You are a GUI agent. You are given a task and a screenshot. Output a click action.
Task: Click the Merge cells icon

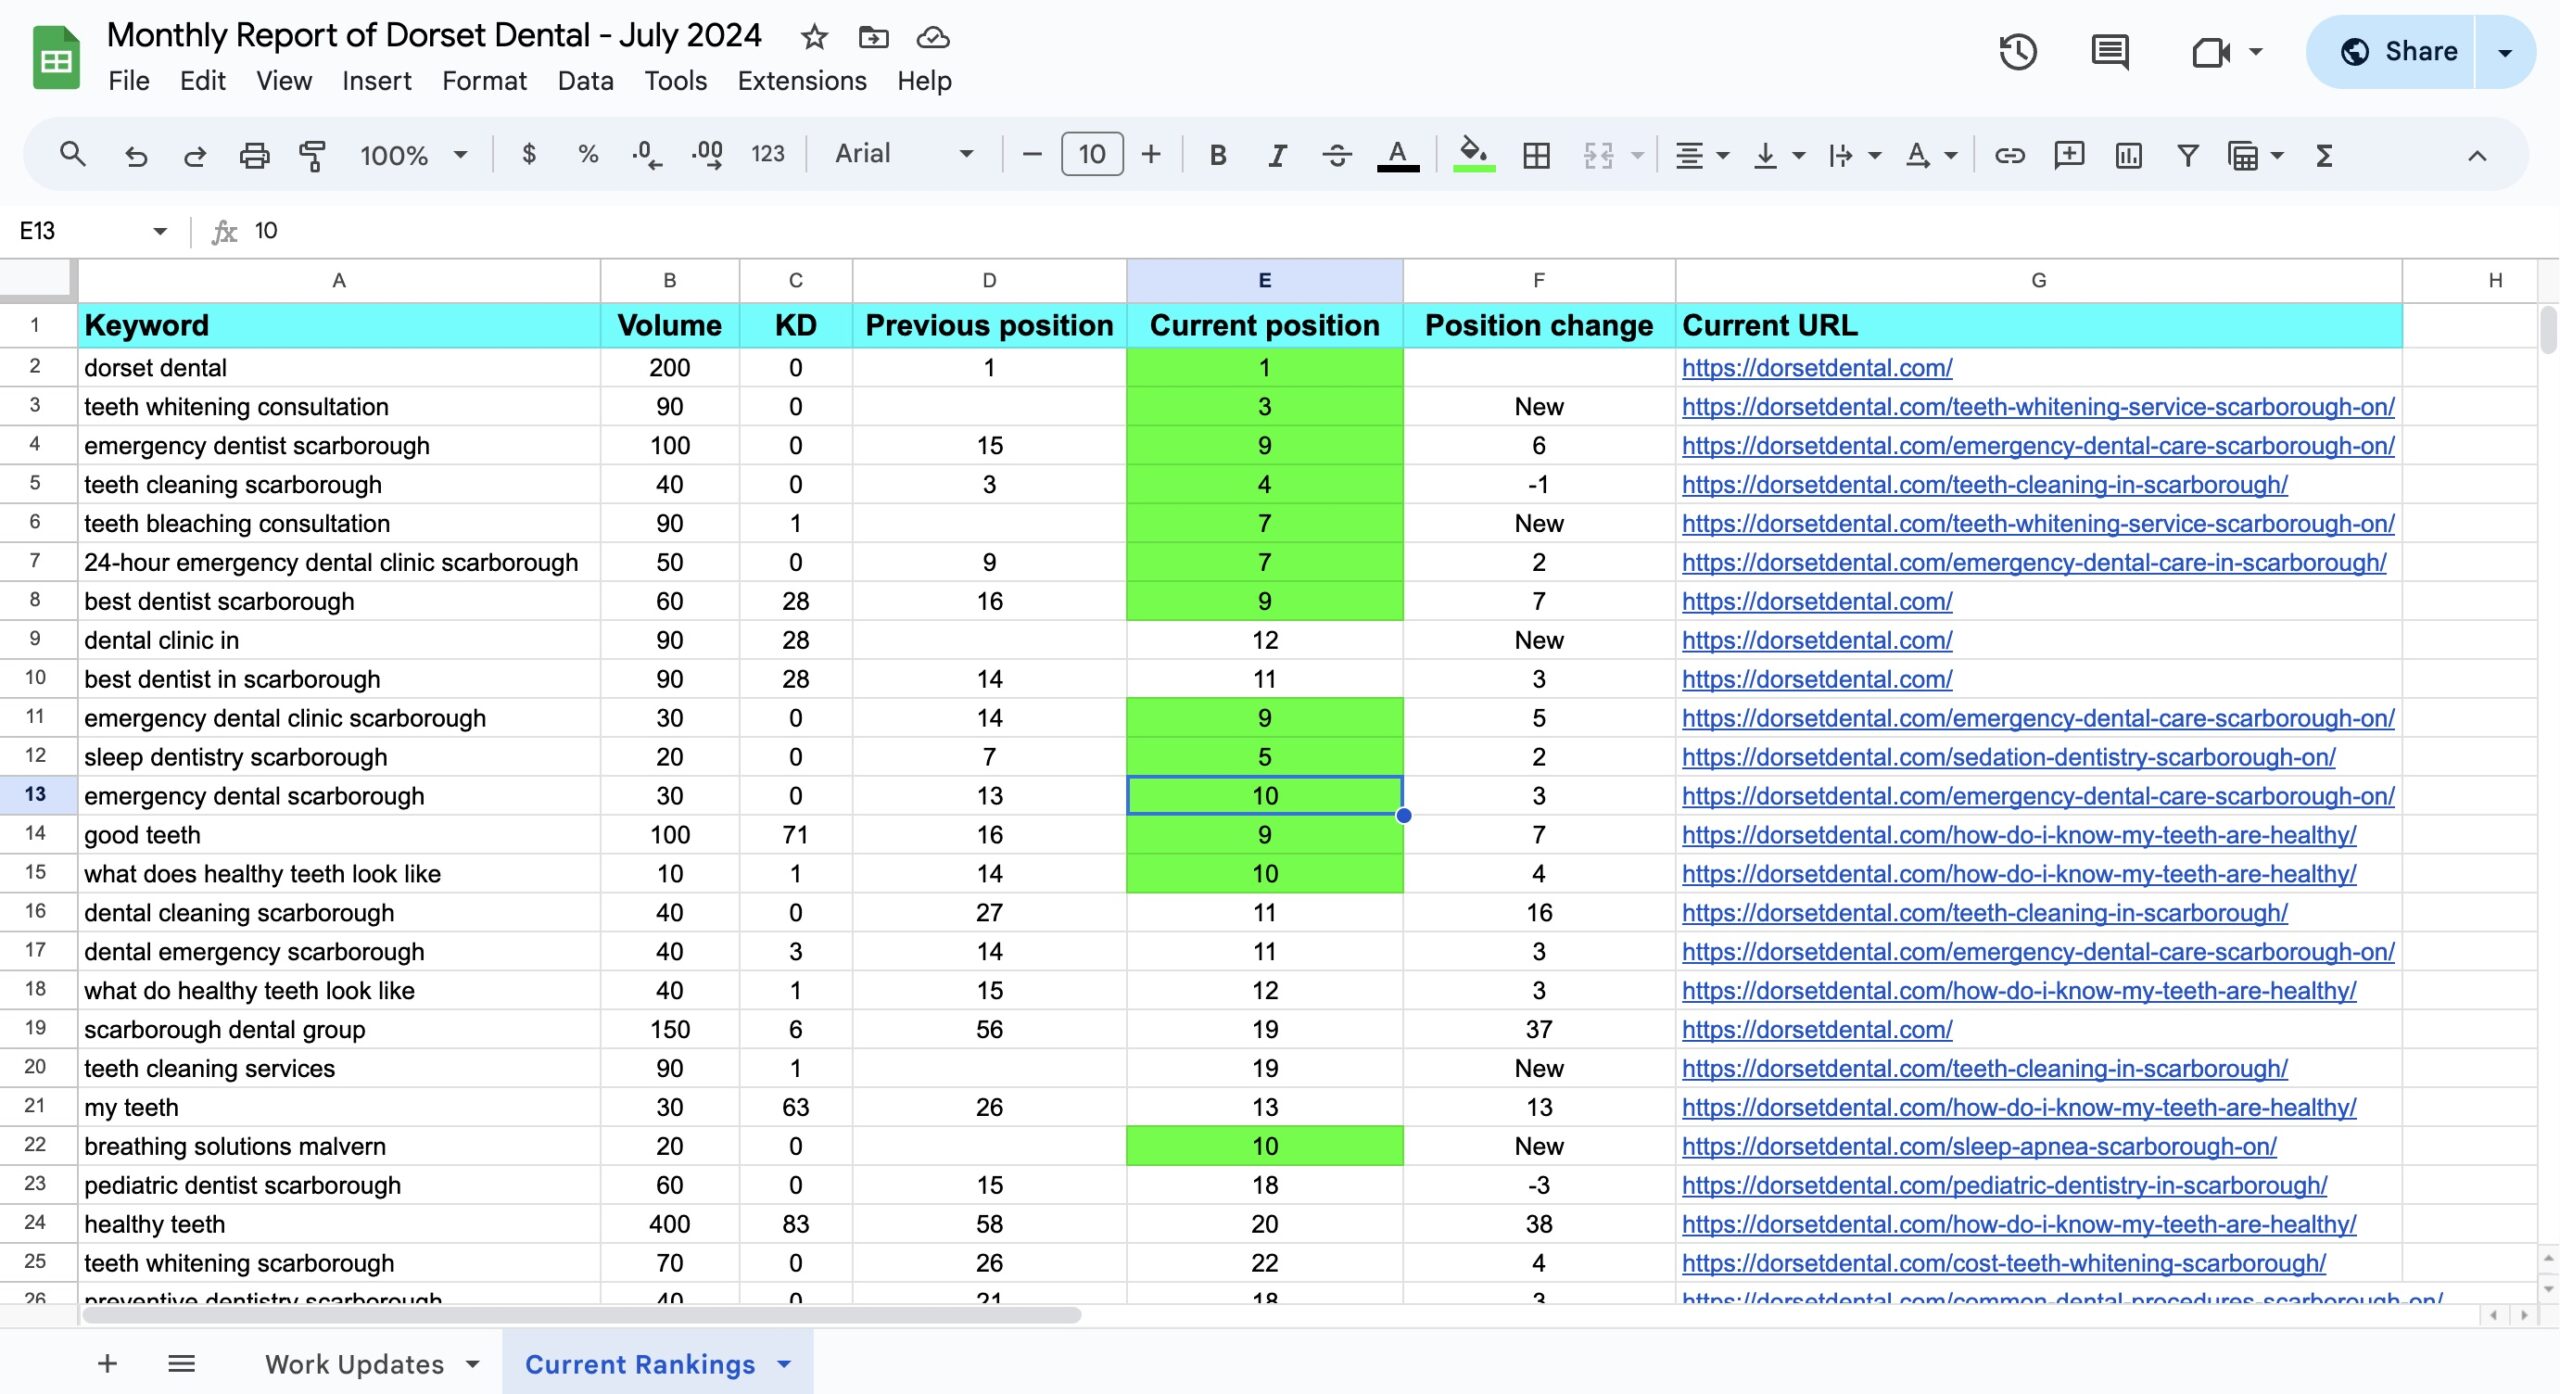coord(1598,155)
